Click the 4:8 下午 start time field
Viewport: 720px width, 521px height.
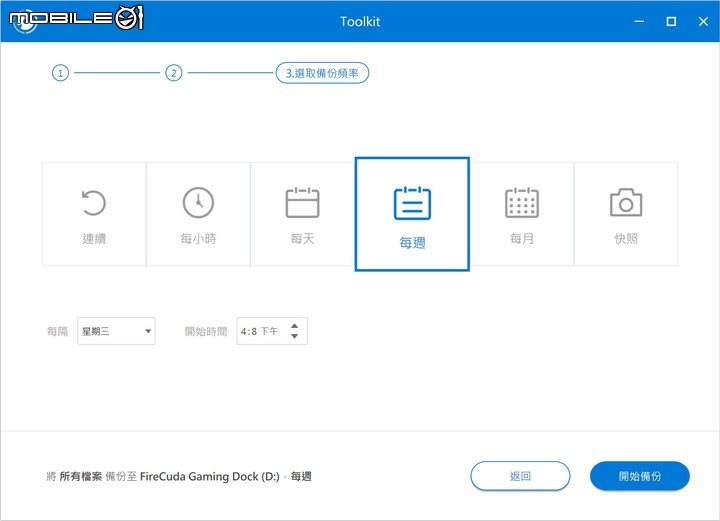pyautogui.click(x=272, y=331)
